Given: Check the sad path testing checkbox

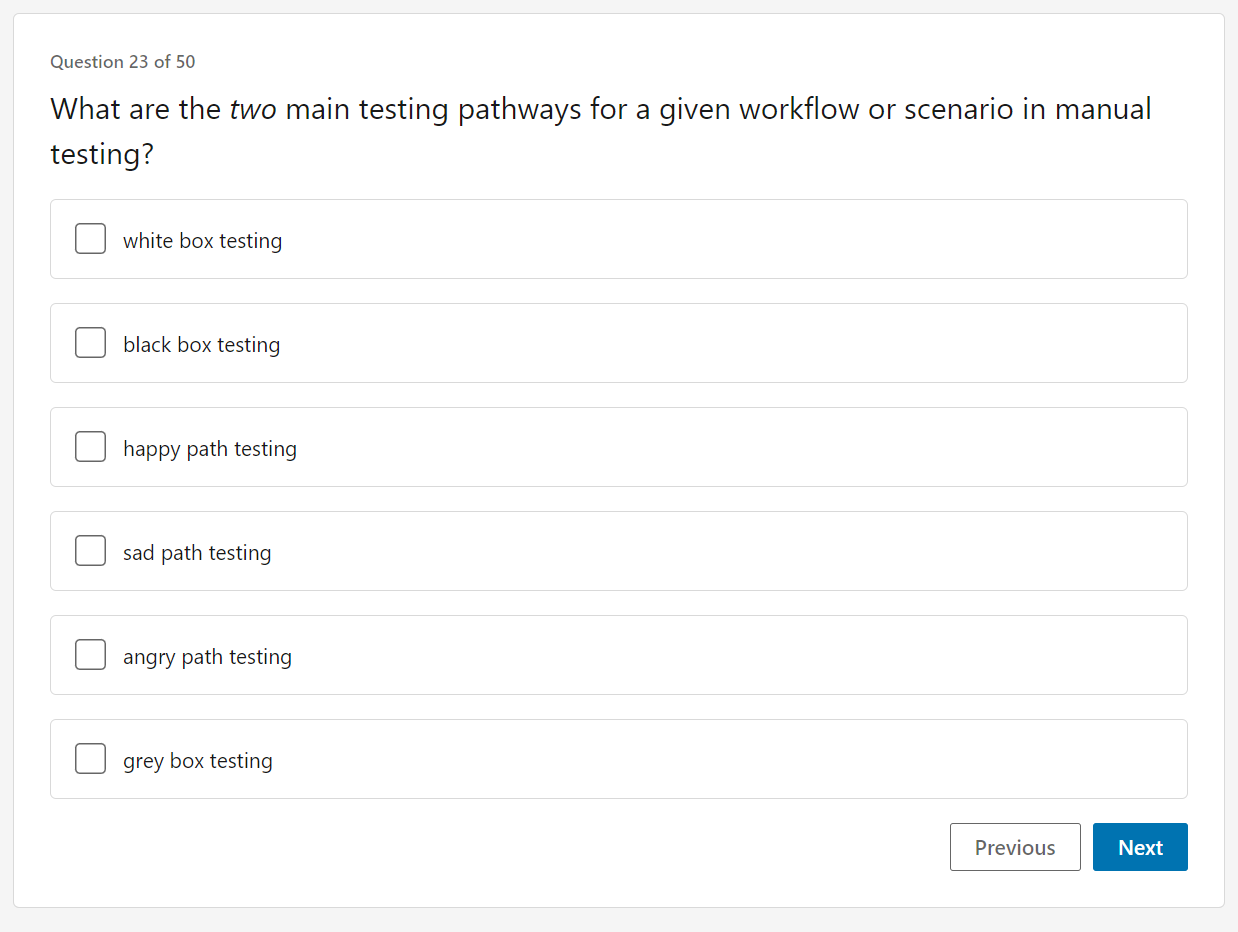Looking at the screenshot, I should coord(90,550).
